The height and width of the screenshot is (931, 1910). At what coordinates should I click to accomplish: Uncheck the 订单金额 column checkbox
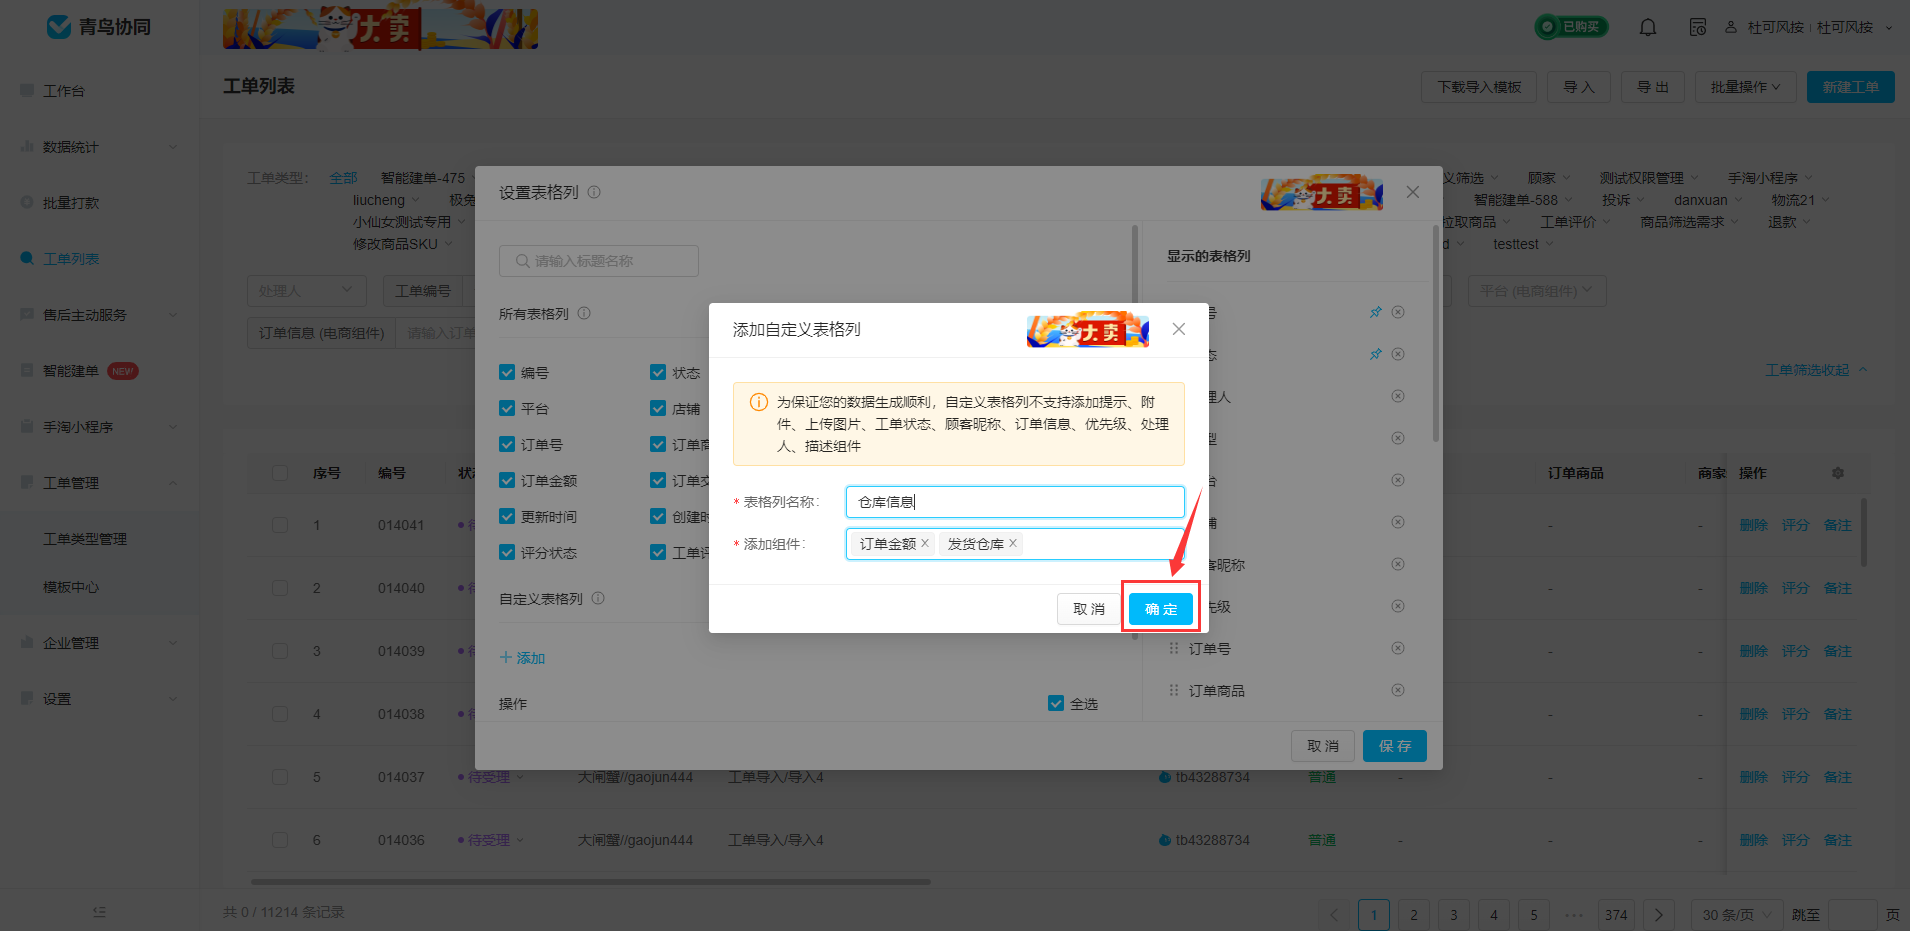[x=507, y=480]
